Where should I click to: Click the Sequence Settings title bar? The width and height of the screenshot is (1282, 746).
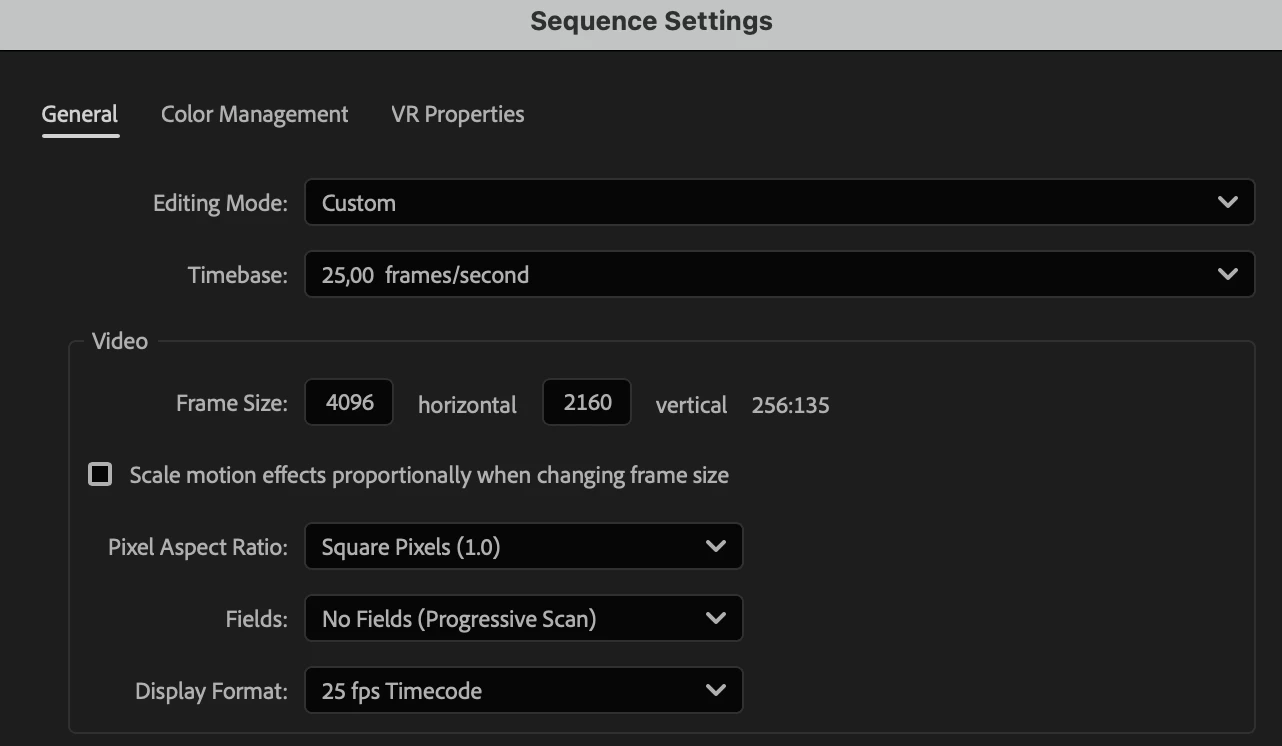[651, 22]
